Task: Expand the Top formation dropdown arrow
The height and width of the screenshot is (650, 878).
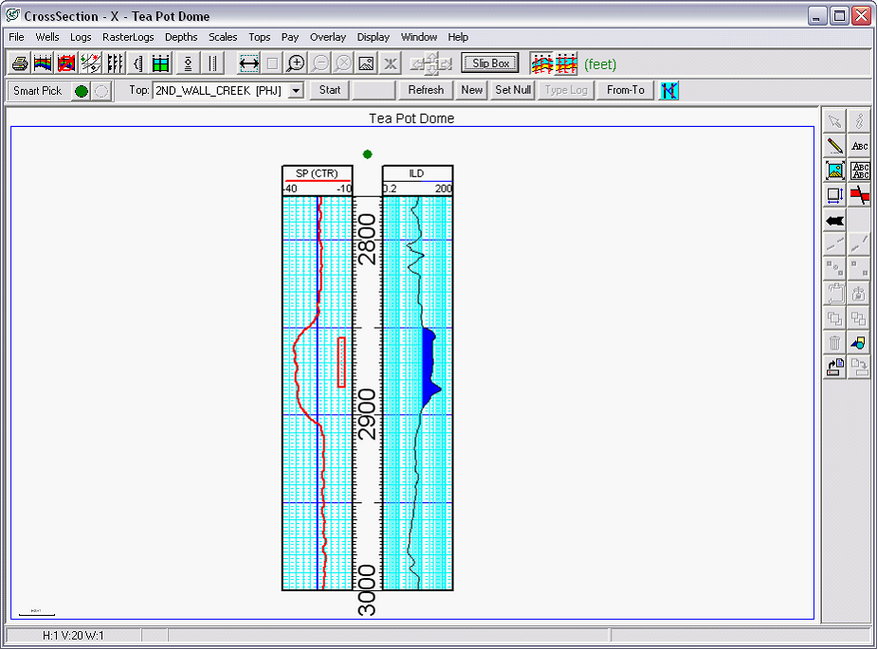Action: pos(296,91)
